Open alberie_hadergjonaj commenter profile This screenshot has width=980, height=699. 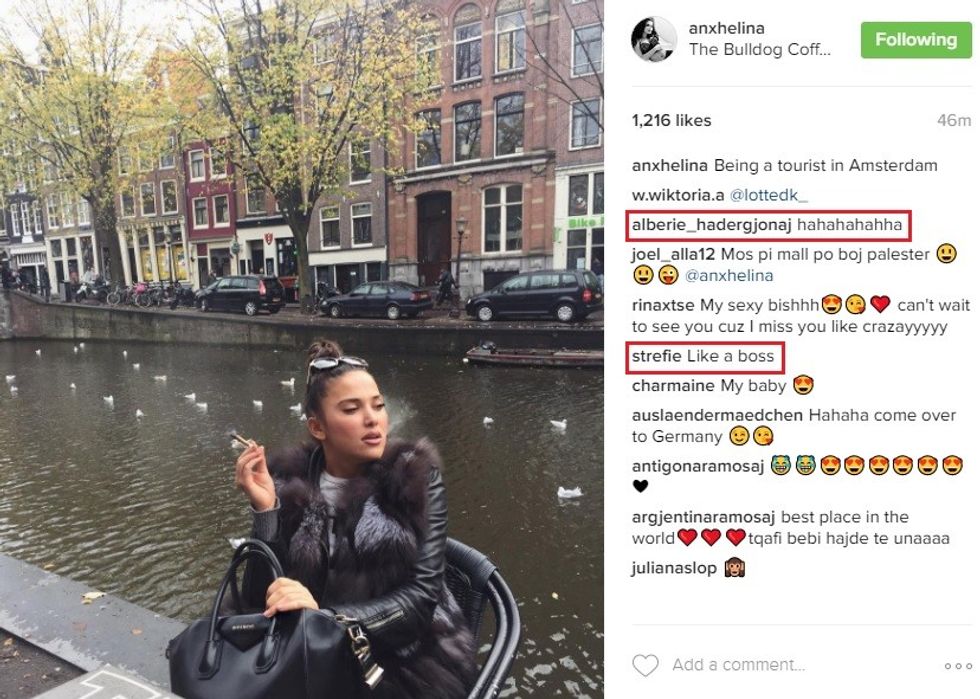[711, 225]
